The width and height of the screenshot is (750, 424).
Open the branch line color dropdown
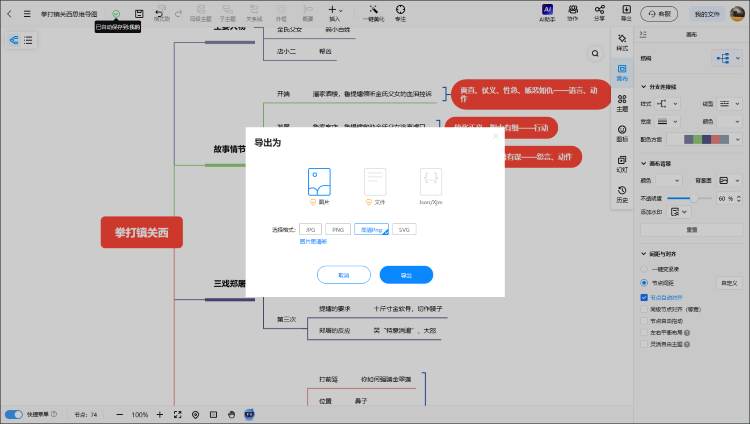pyautogui.click(x=730, y=122)
